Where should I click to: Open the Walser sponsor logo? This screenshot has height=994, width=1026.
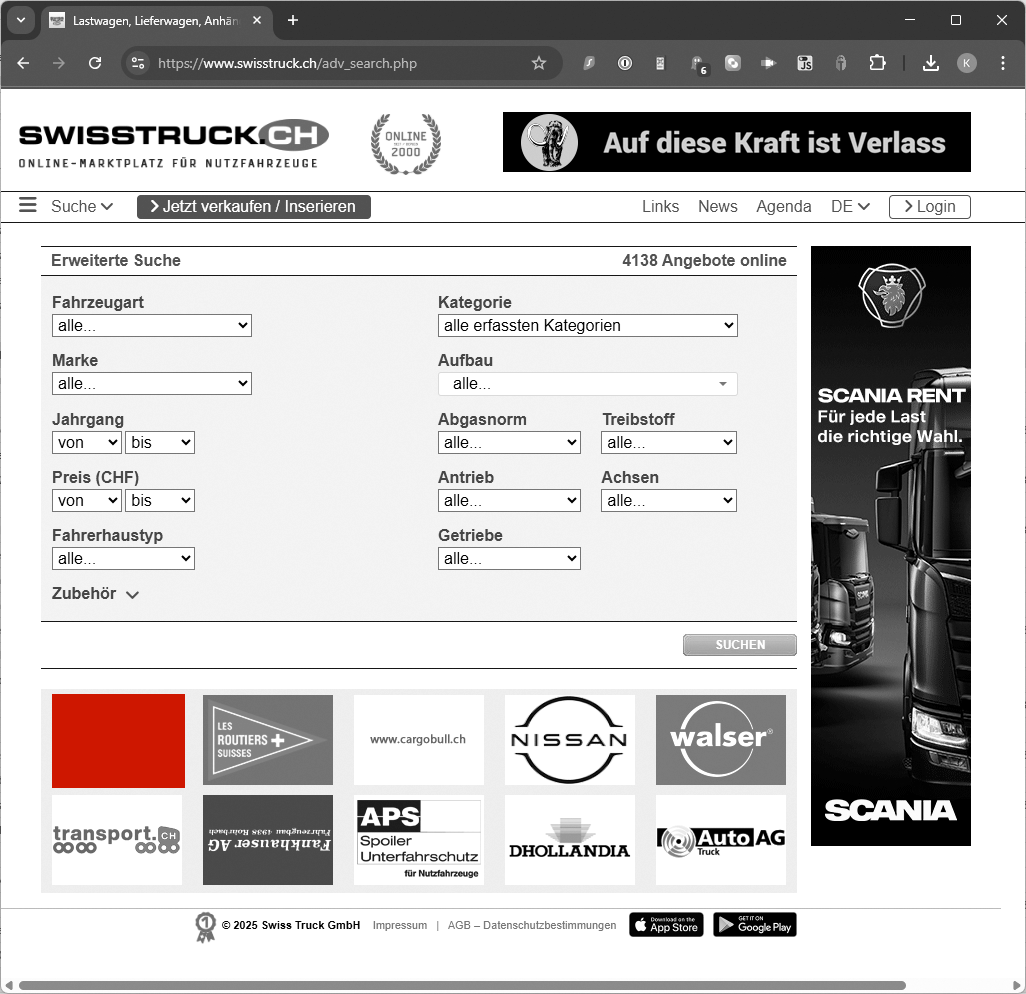720,739
